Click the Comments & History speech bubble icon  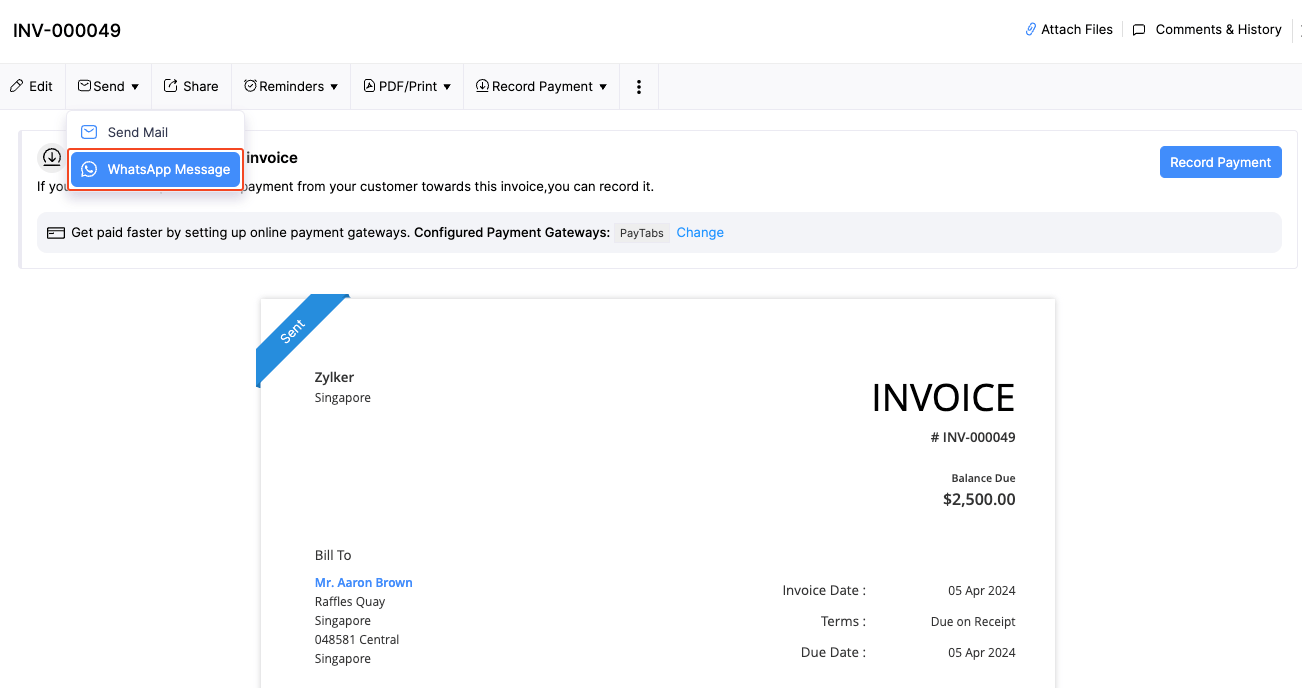1139,30
